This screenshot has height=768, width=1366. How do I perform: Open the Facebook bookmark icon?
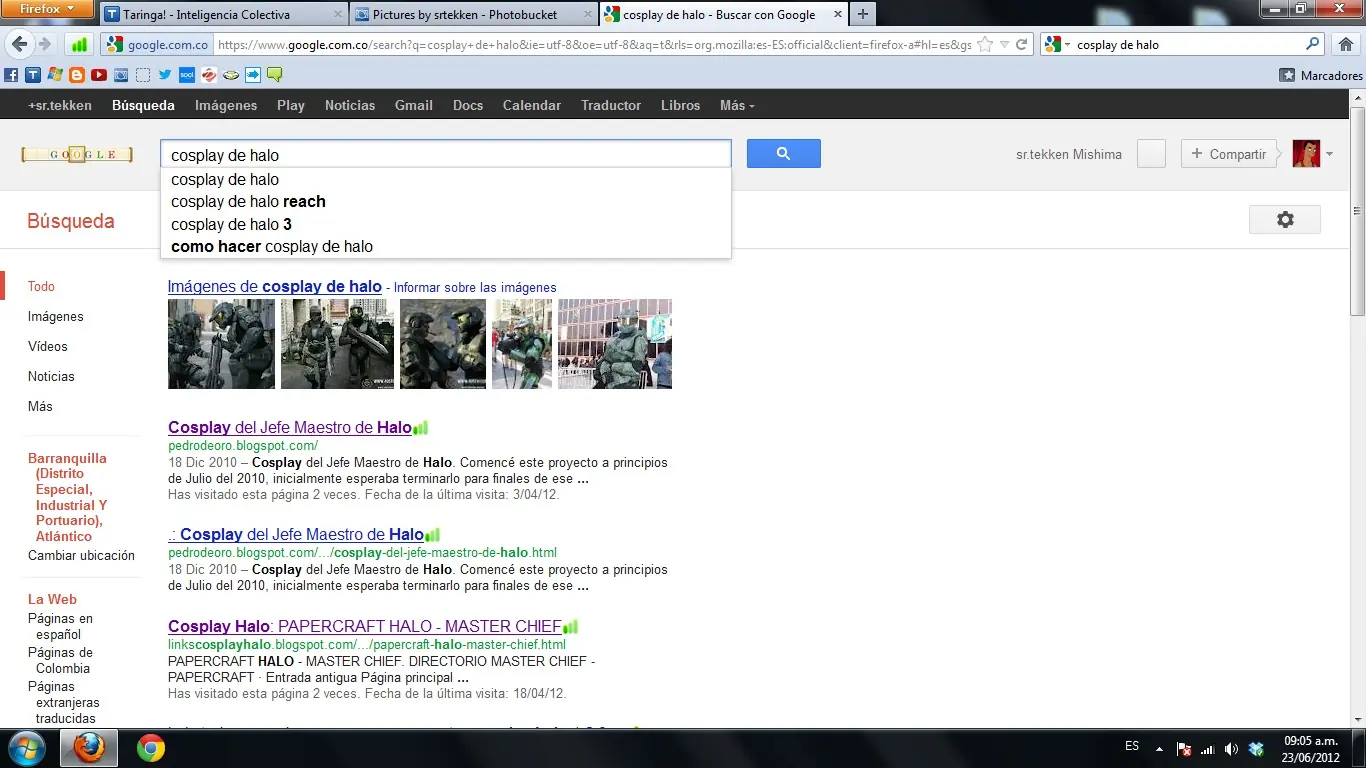[11, 75]
